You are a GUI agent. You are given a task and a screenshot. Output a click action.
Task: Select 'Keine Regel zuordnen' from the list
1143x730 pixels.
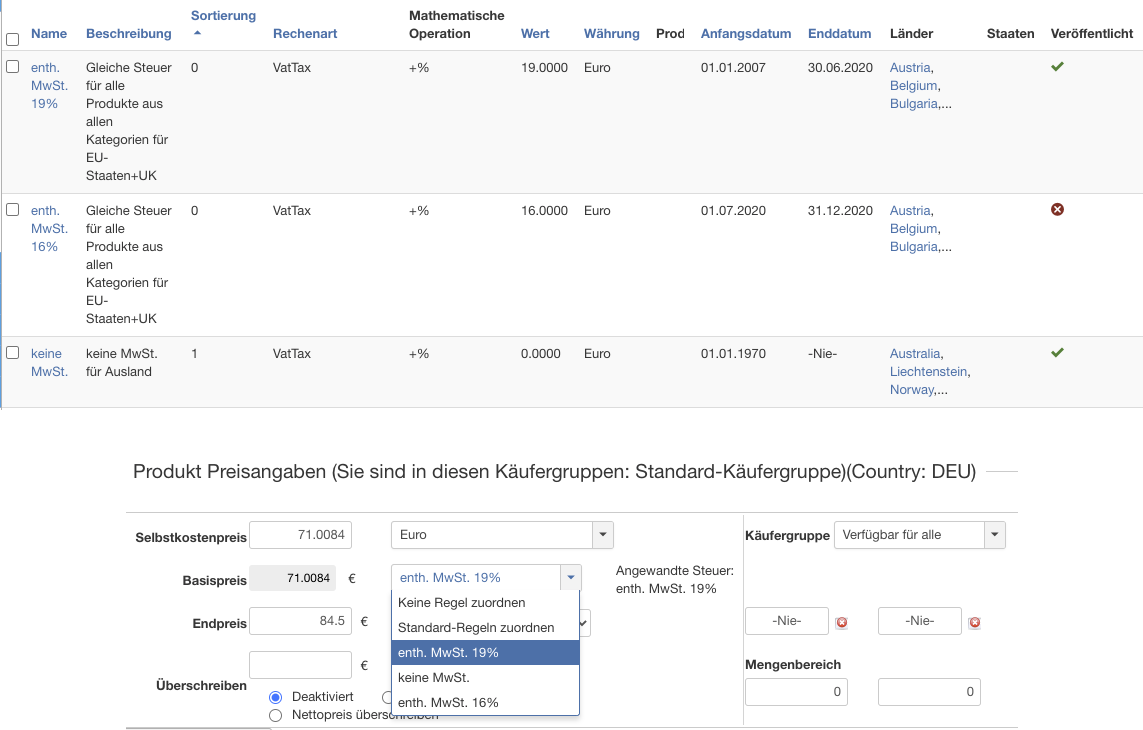[x=461, y=603]
